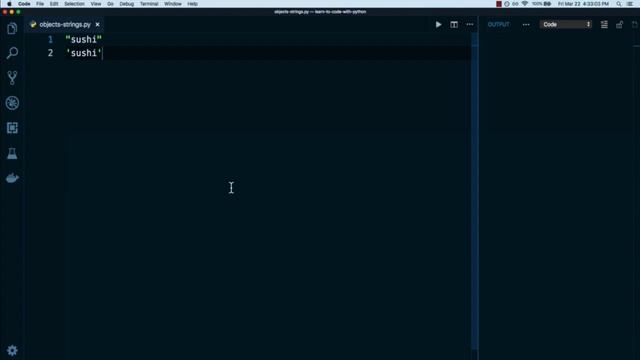This screenshot has width=640, height=360.
Task: Click line number 1 in gutter
Action: tap(50, 40)
